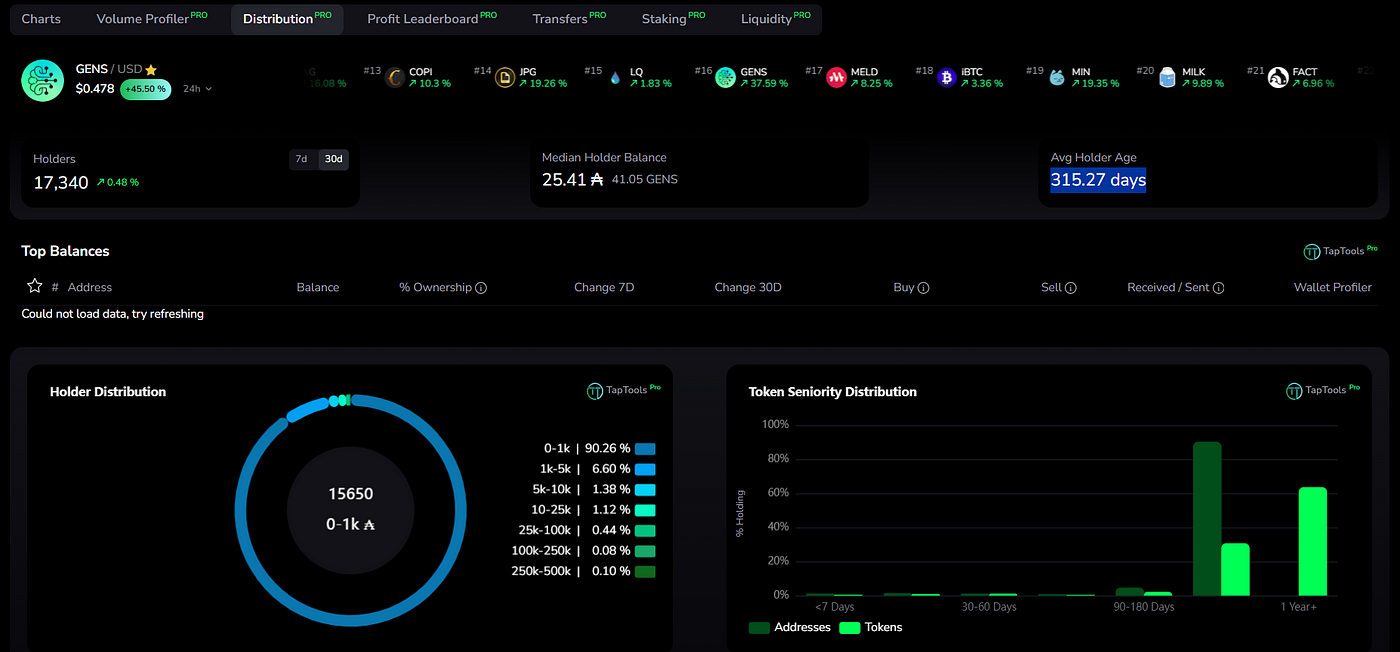Click the highlighted 315.27 days value
Image resolution: width=1400 pixels, height=652 pixels.
[x=1098, y=180]
